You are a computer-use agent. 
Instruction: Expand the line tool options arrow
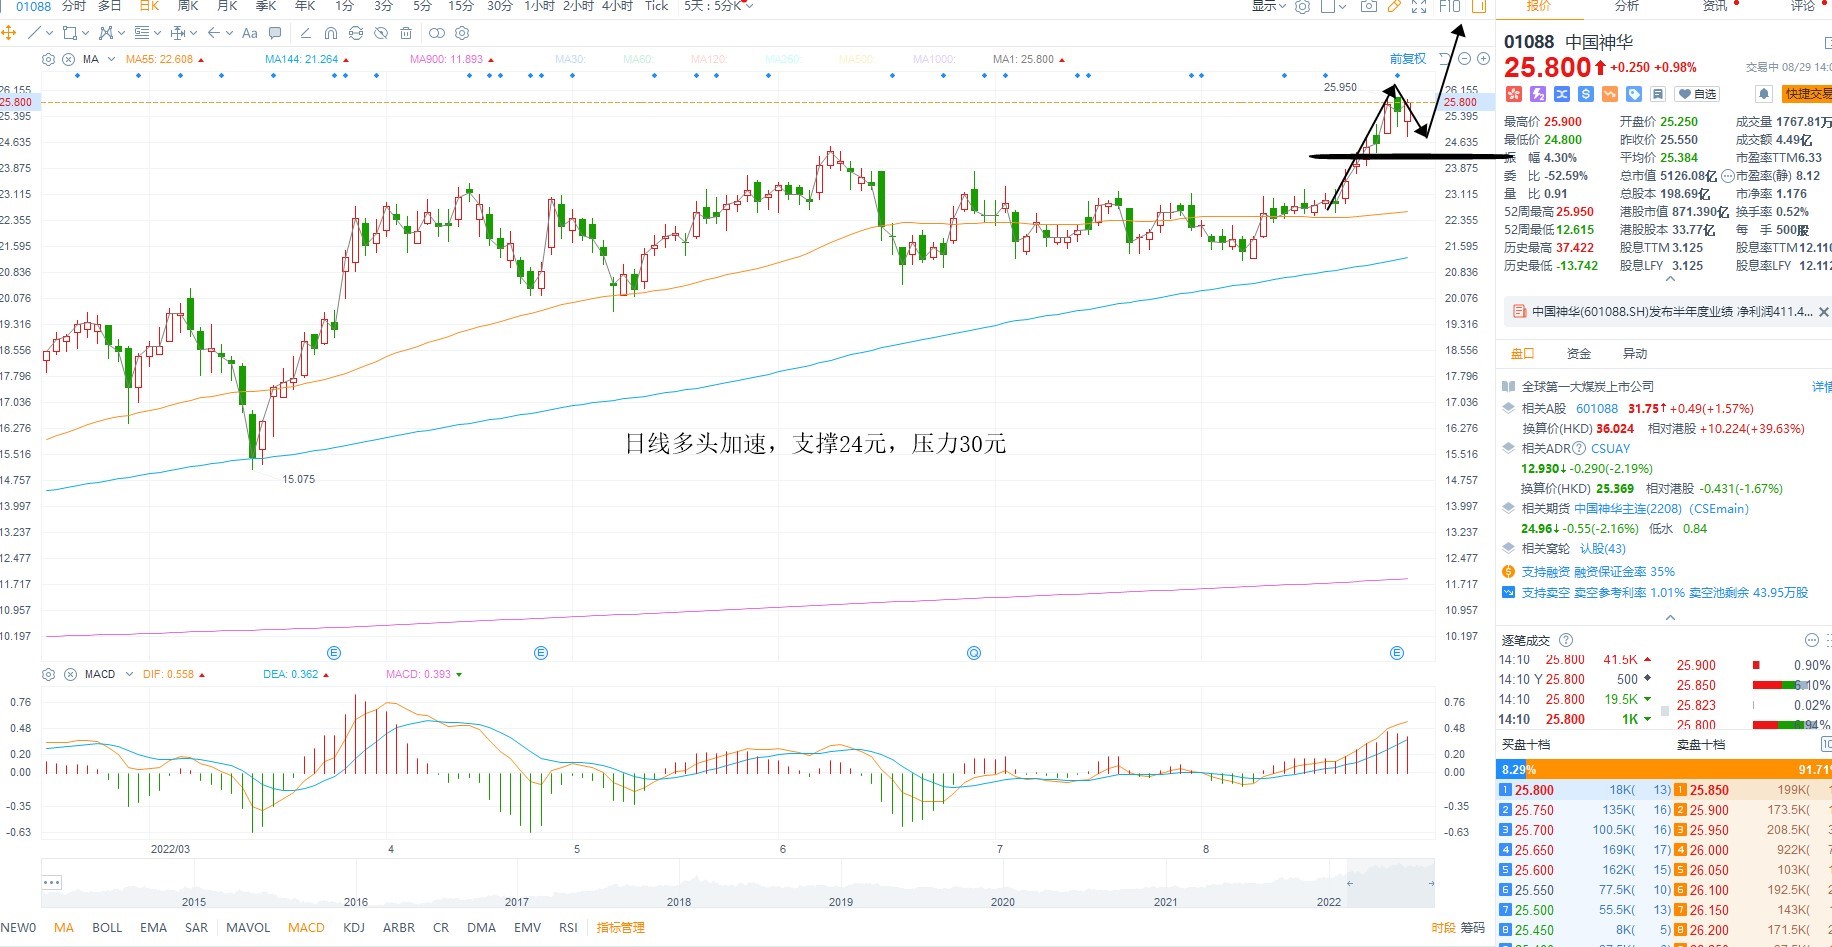49,33
